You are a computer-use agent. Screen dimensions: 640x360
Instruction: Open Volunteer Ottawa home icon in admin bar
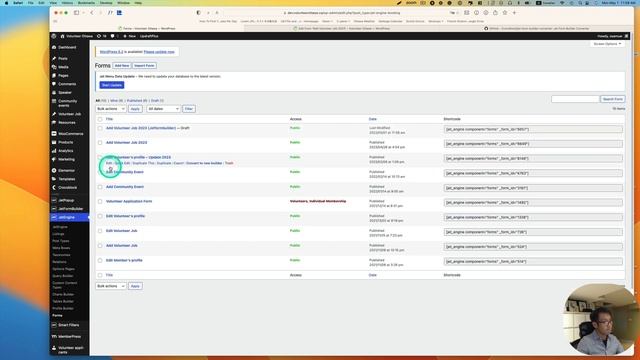tap(62, 36)
